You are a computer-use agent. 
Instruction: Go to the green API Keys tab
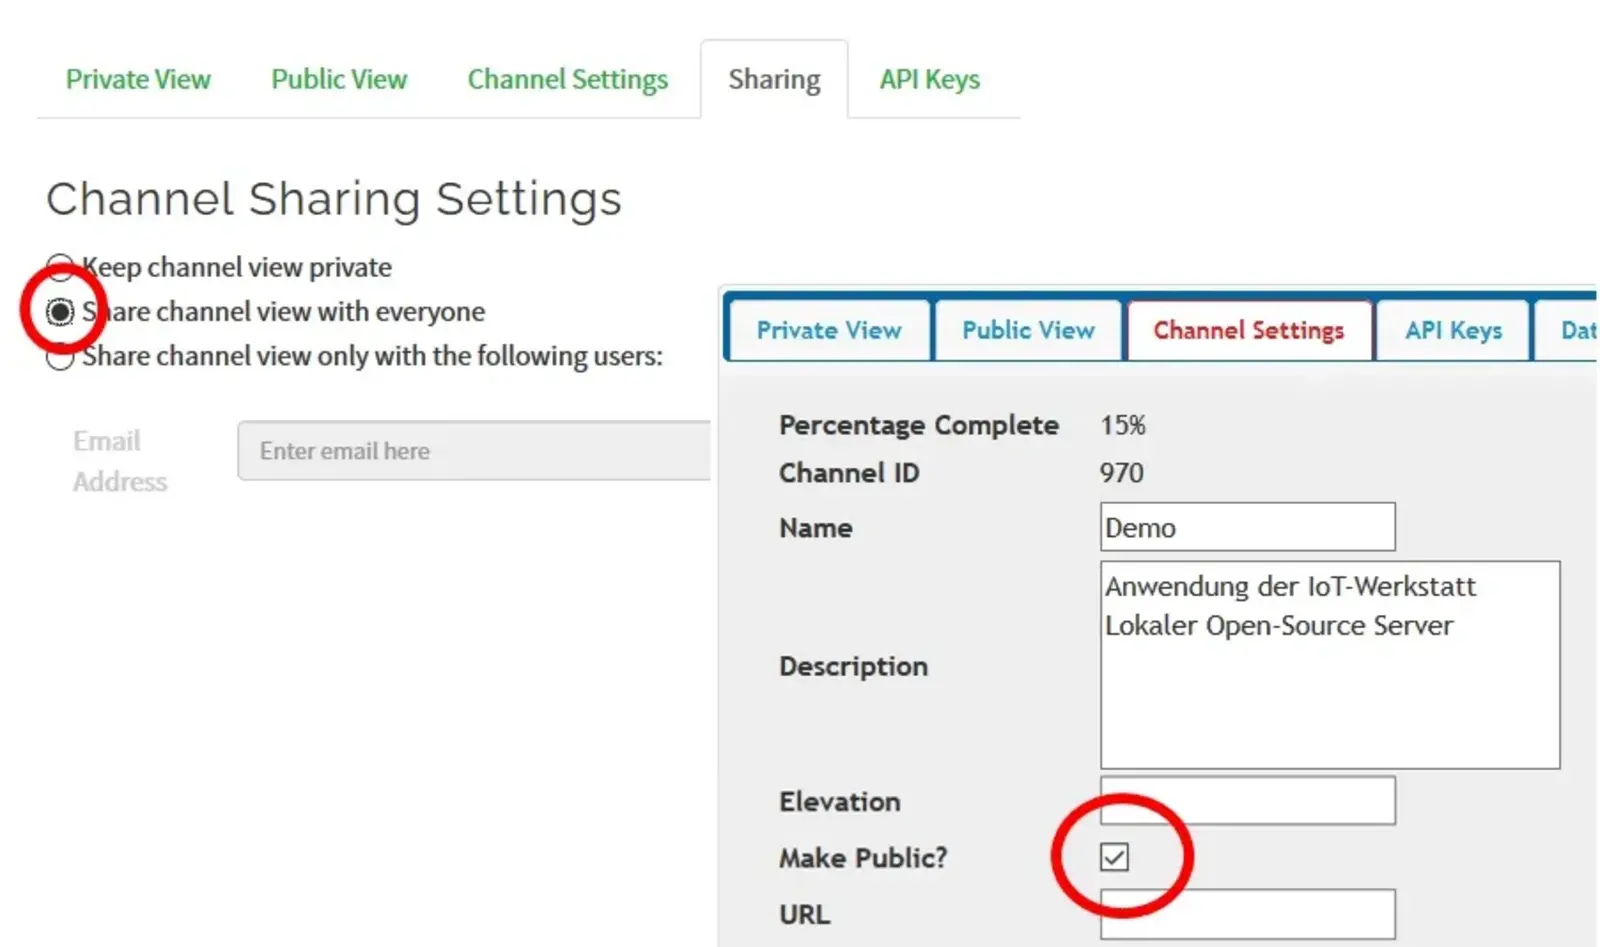pos(929,79)
